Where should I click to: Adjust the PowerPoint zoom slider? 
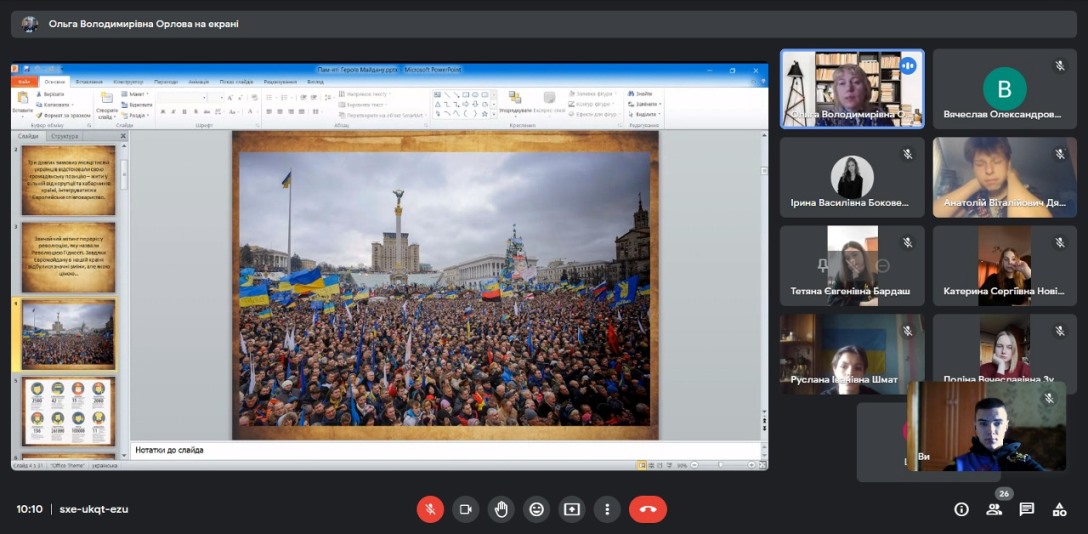point(722,466)
